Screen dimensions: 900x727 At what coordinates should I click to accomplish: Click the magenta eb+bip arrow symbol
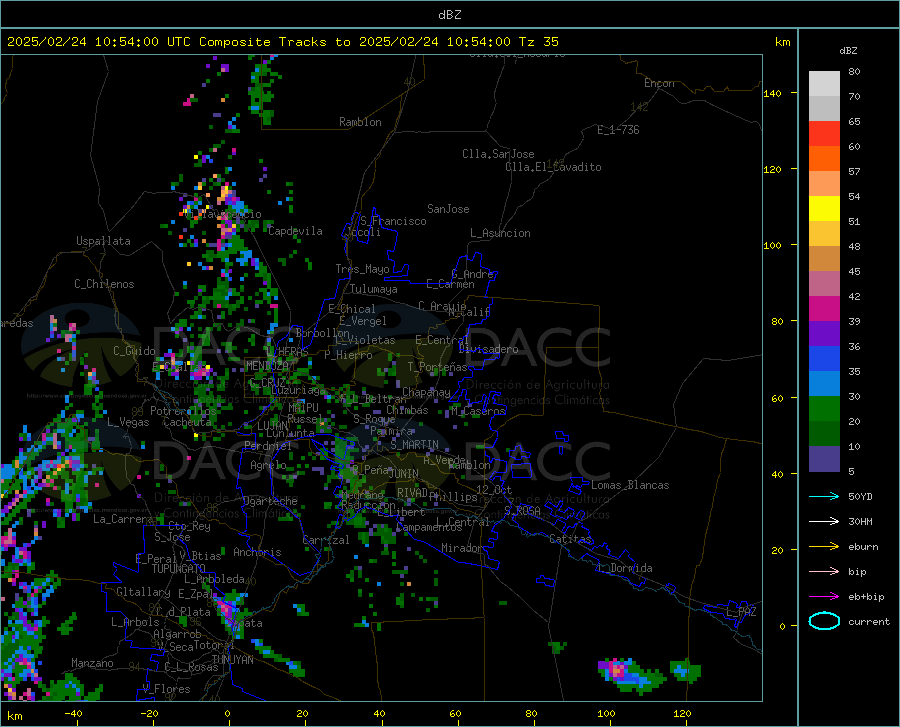pos(824,597)
